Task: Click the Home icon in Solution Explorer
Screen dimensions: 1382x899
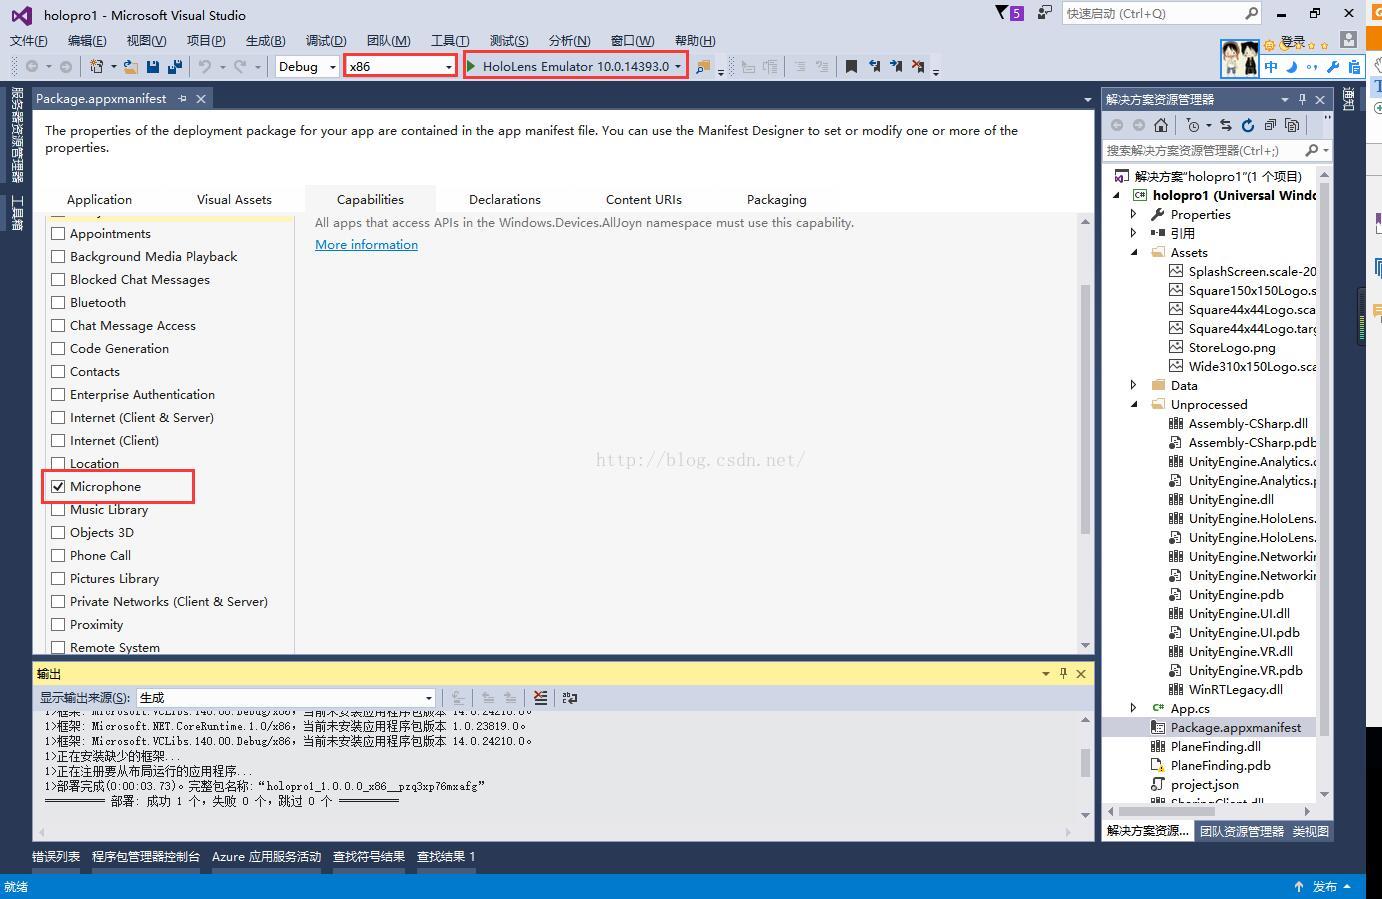Action: click(1161, 125)
